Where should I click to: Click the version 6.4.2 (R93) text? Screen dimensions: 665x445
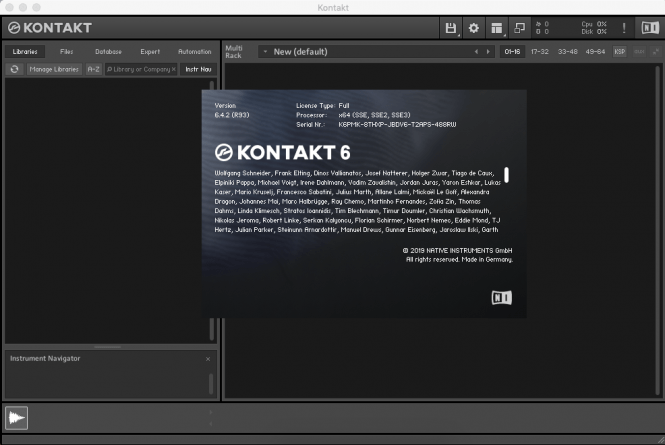pyautogui.click(x=232, y=115)
